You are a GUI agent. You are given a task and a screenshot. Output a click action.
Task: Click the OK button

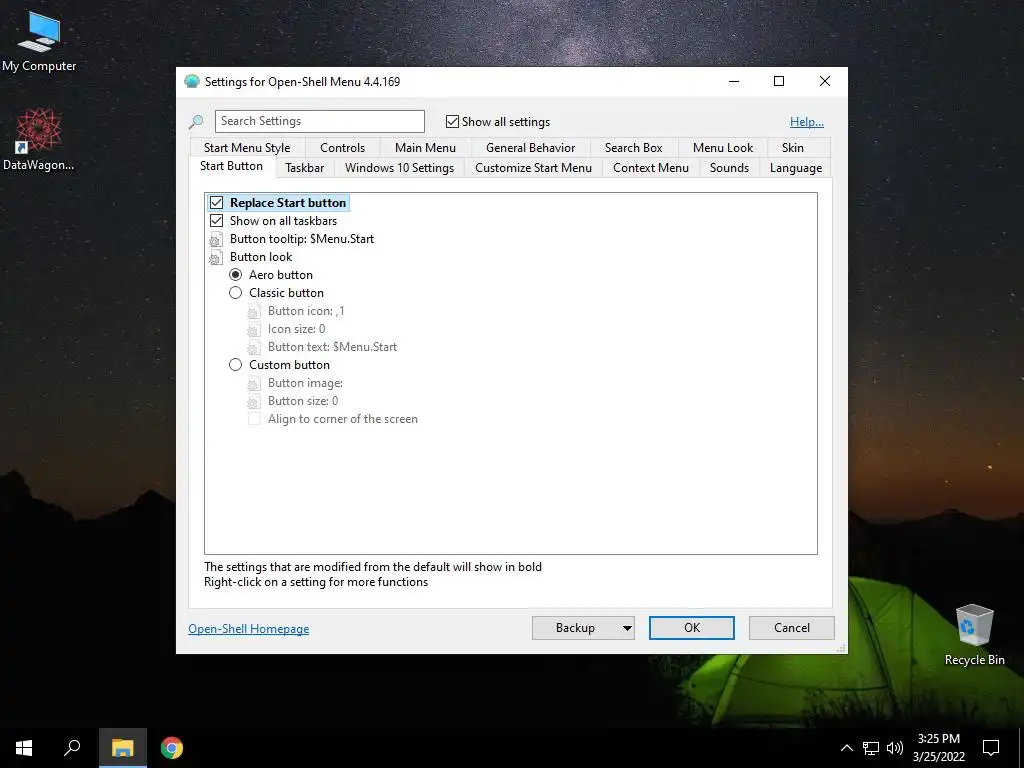pyautogui.click(x=692, y=628)
